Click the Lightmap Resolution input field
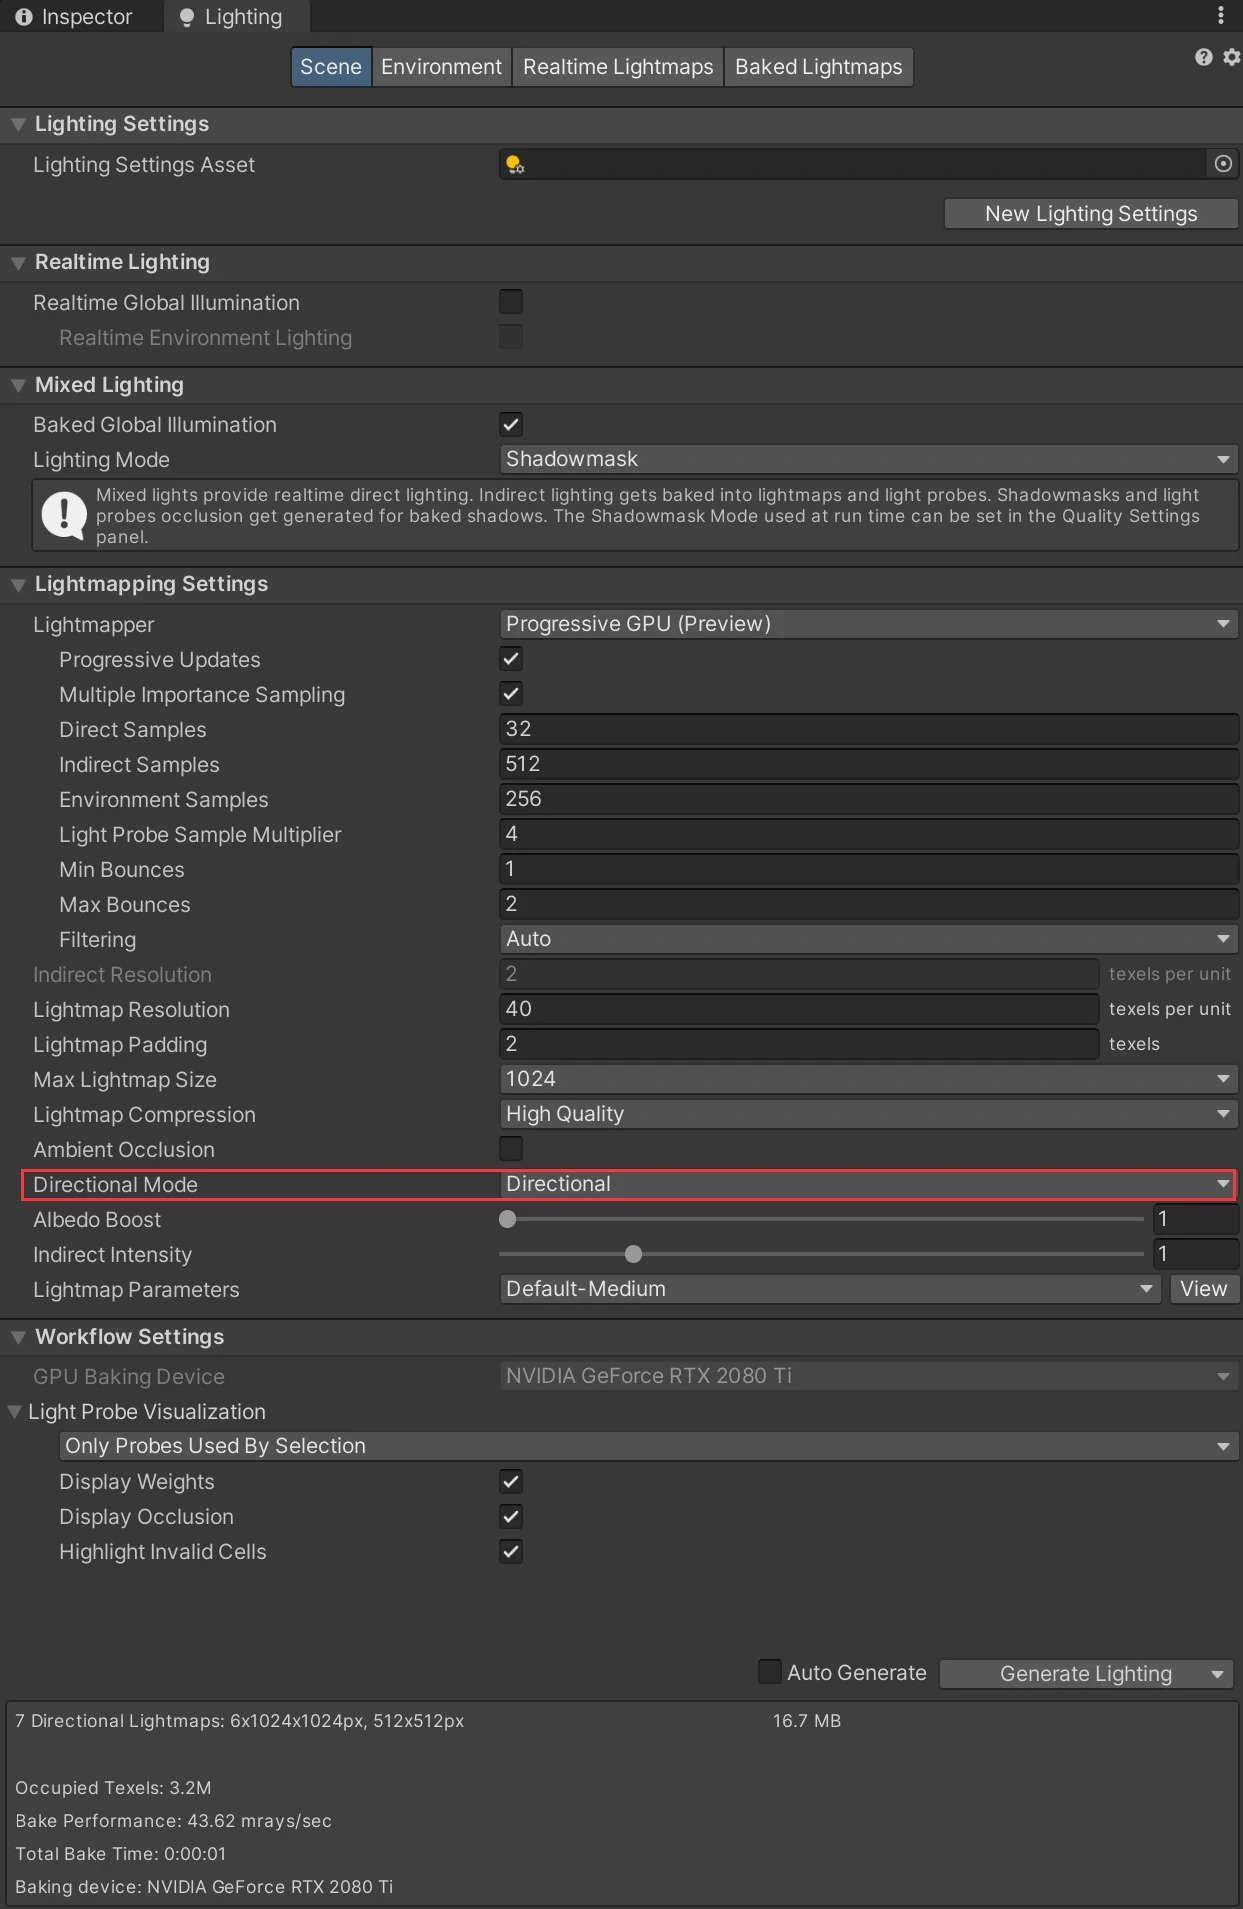The height and width of the screenshot is (1909, 1243). point(798,1009)
